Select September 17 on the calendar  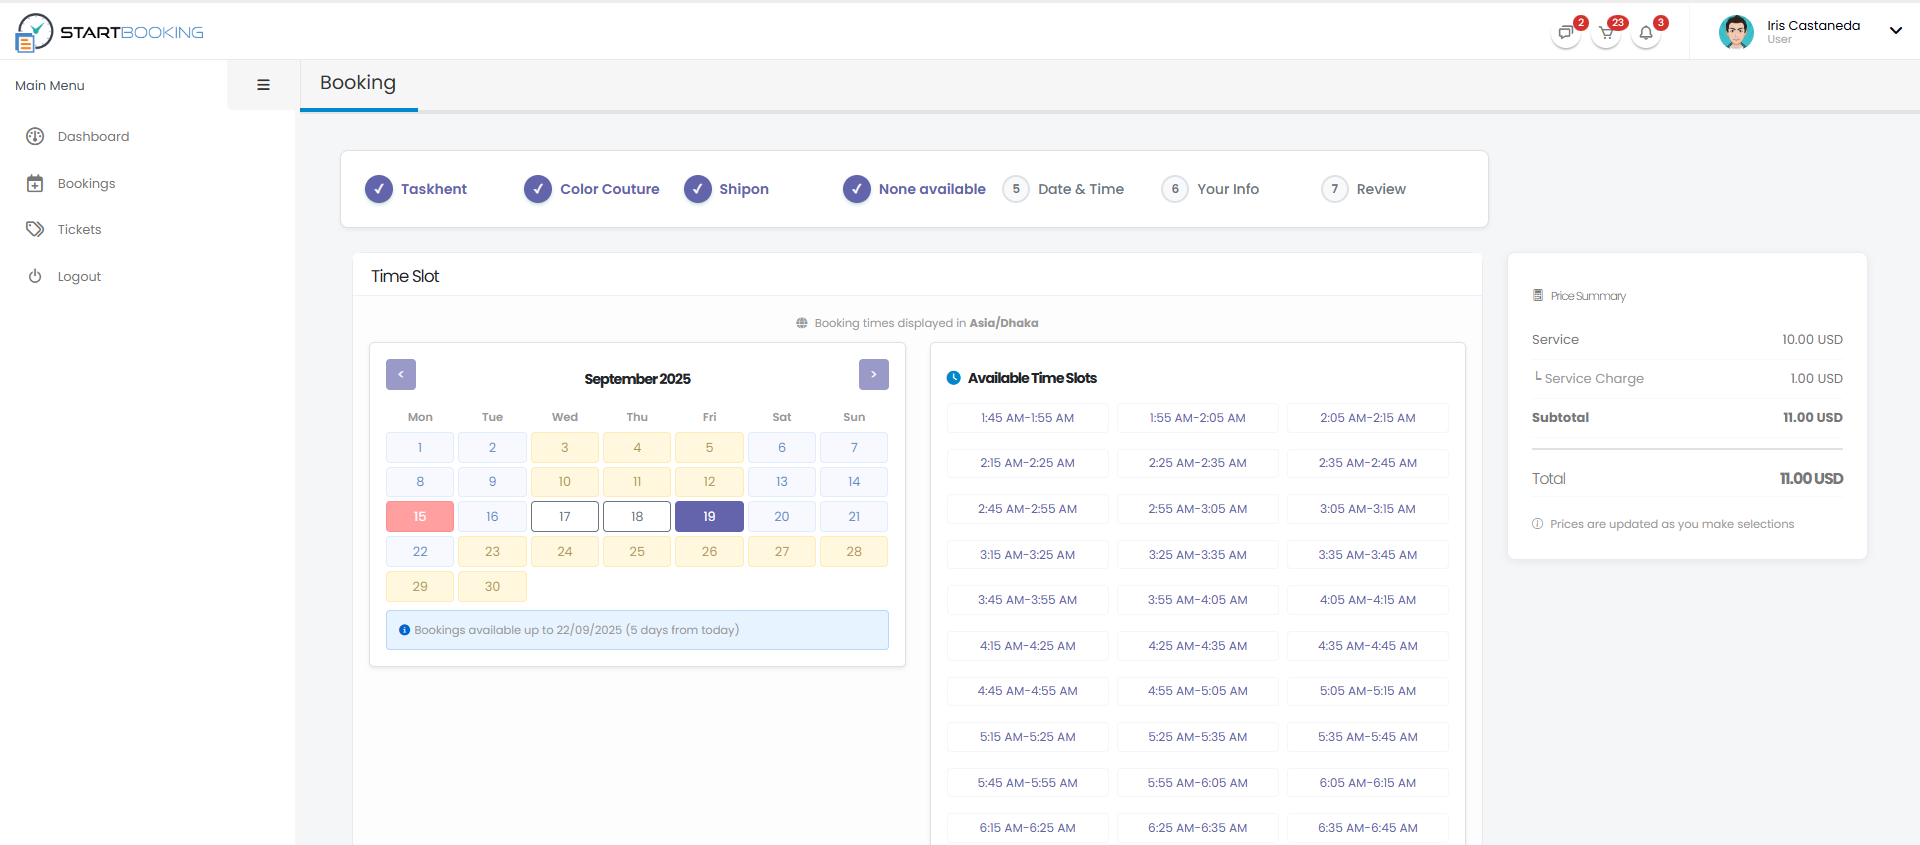[x=564, y=517]
